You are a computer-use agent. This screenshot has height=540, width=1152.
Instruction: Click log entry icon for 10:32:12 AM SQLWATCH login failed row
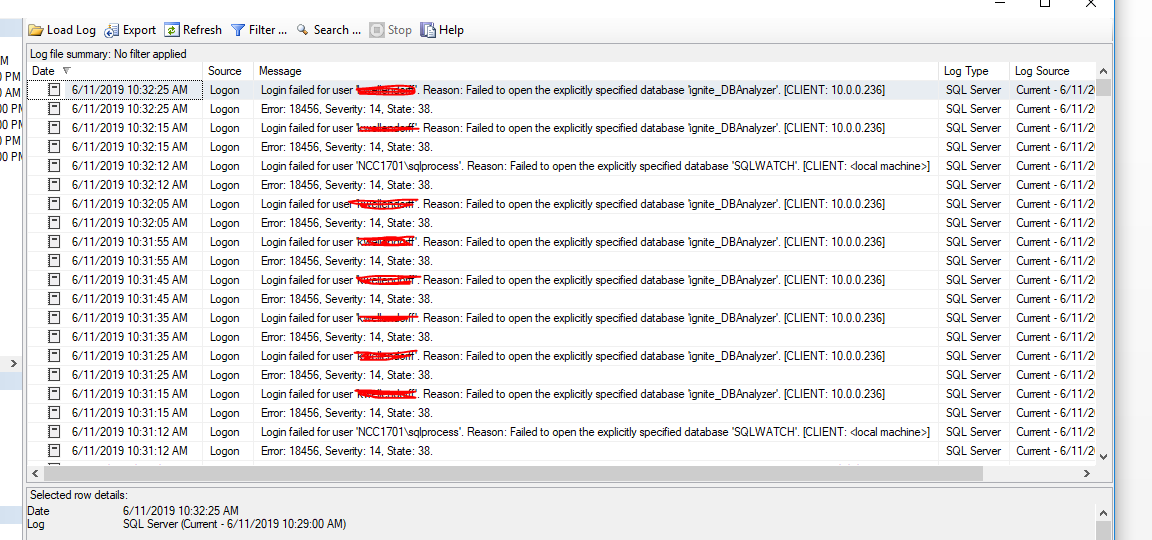tap(54, 166)
